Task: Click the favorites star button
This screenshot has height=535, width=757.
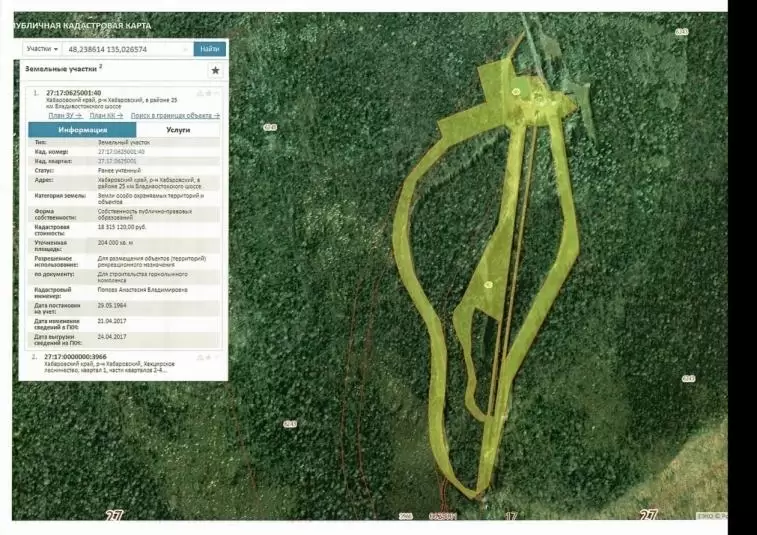Action: point(214,70)
